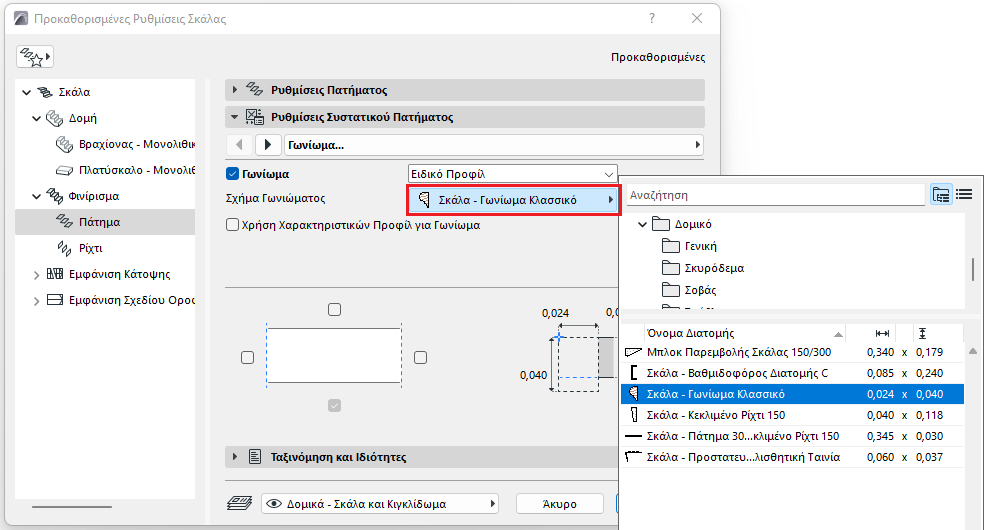This screenshot has width=988, height=530.
Task: Select the Σκάλα stair tree icon
Action: point(45,92)
